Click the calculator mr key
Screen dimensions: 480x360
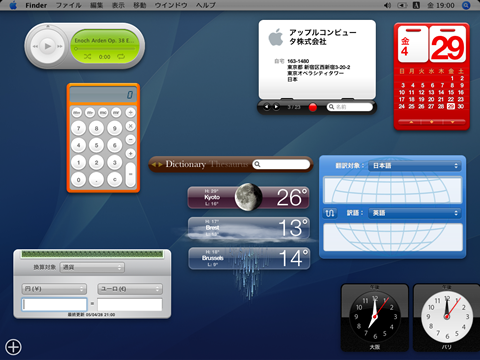point(116,113)
